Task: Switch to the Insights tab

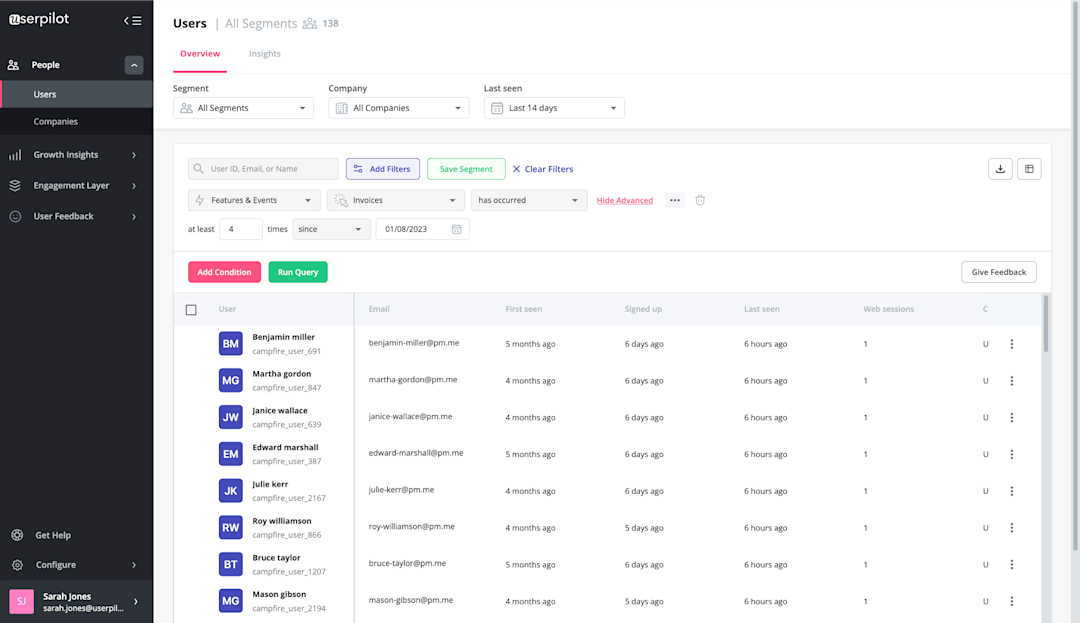Action: 264,54
